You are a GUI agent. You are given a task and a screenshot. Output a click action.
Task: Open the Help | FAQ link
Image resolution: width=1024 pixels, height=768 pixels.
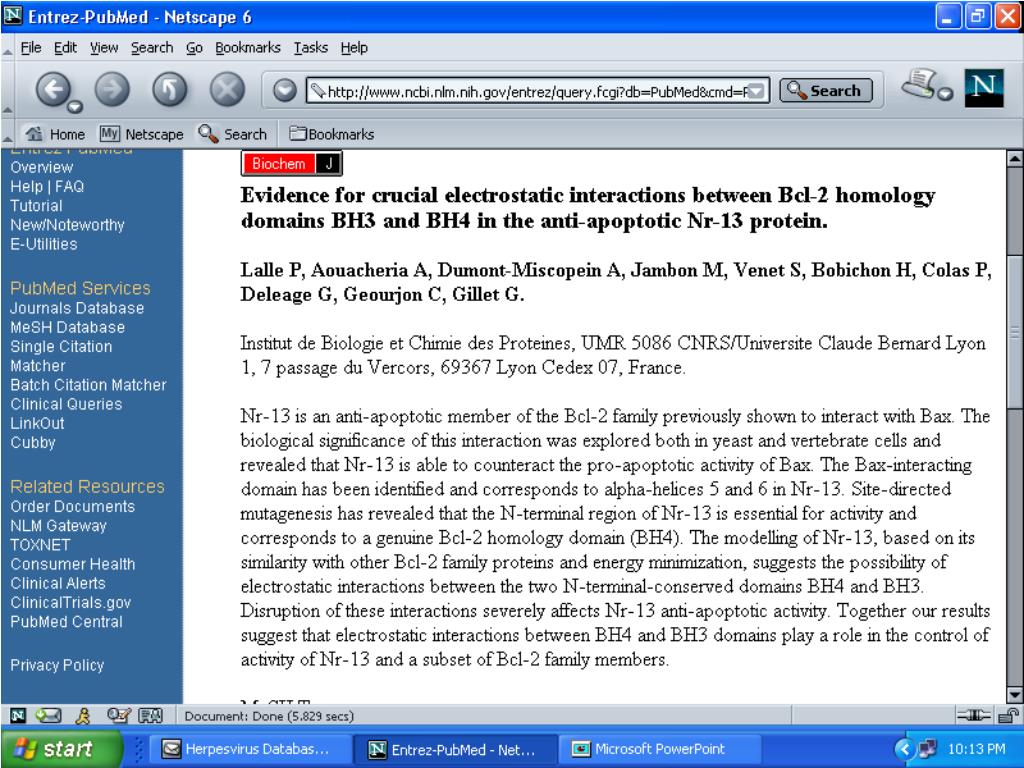coord(47,187)
